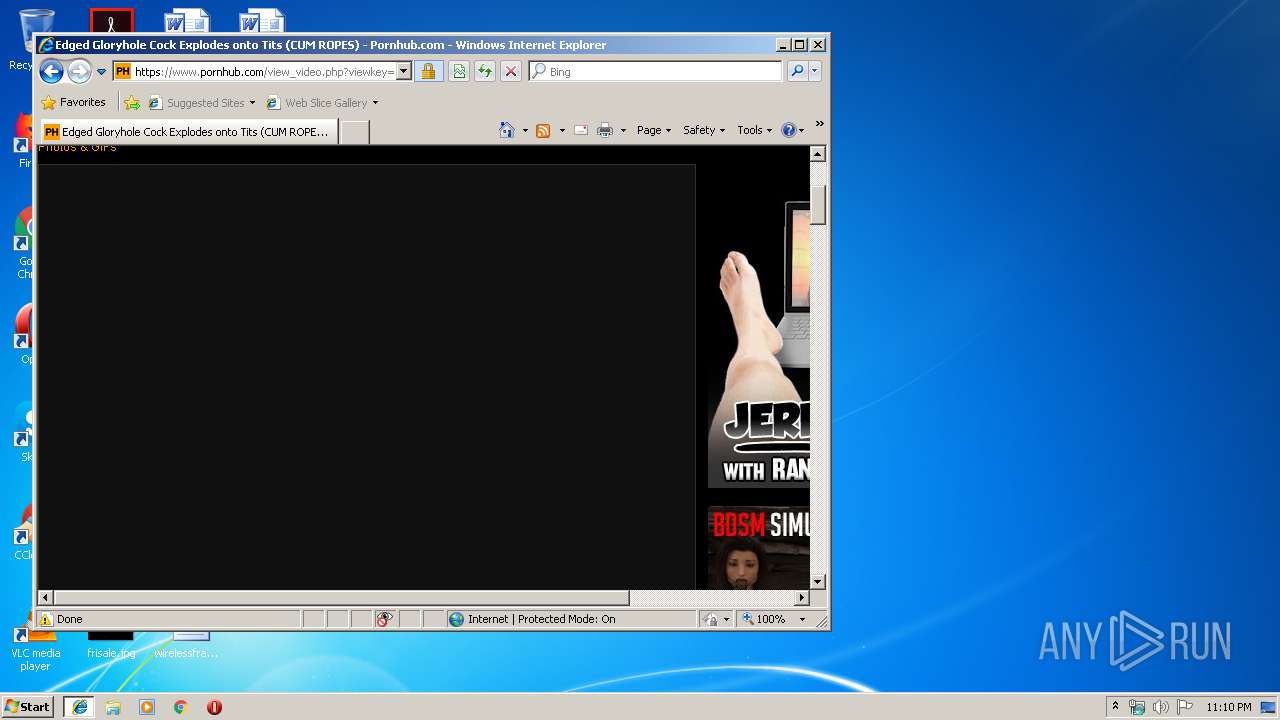Select the Adobe Reader desktop icon

(x=112, y=20)
